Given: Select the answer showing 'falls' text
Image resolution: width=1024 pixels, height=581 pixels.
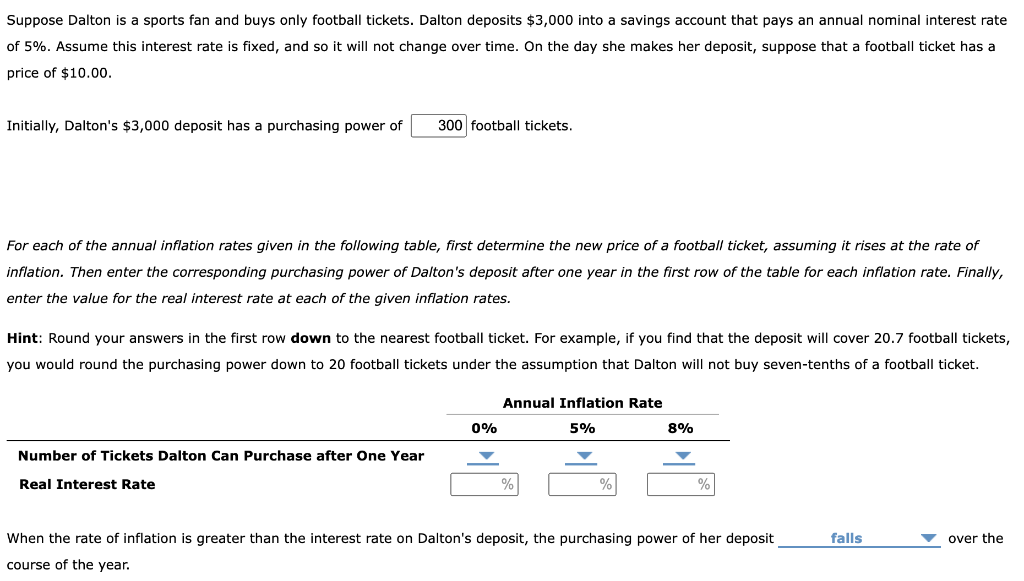Looking at the screenshot, I should click(x=848, y=538).
